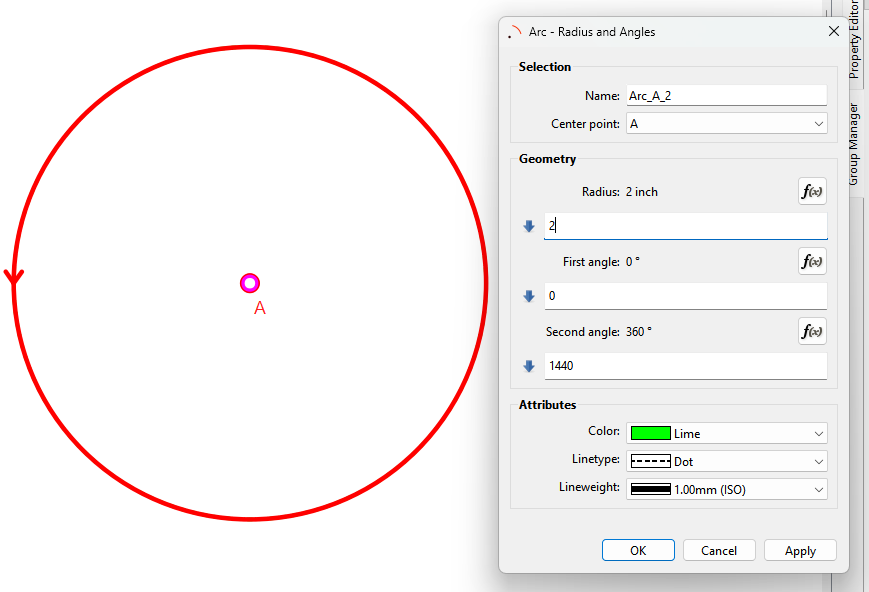Close the Arc dialog
The width and height of the screenshot is (869, 592).
coord(834,31)
